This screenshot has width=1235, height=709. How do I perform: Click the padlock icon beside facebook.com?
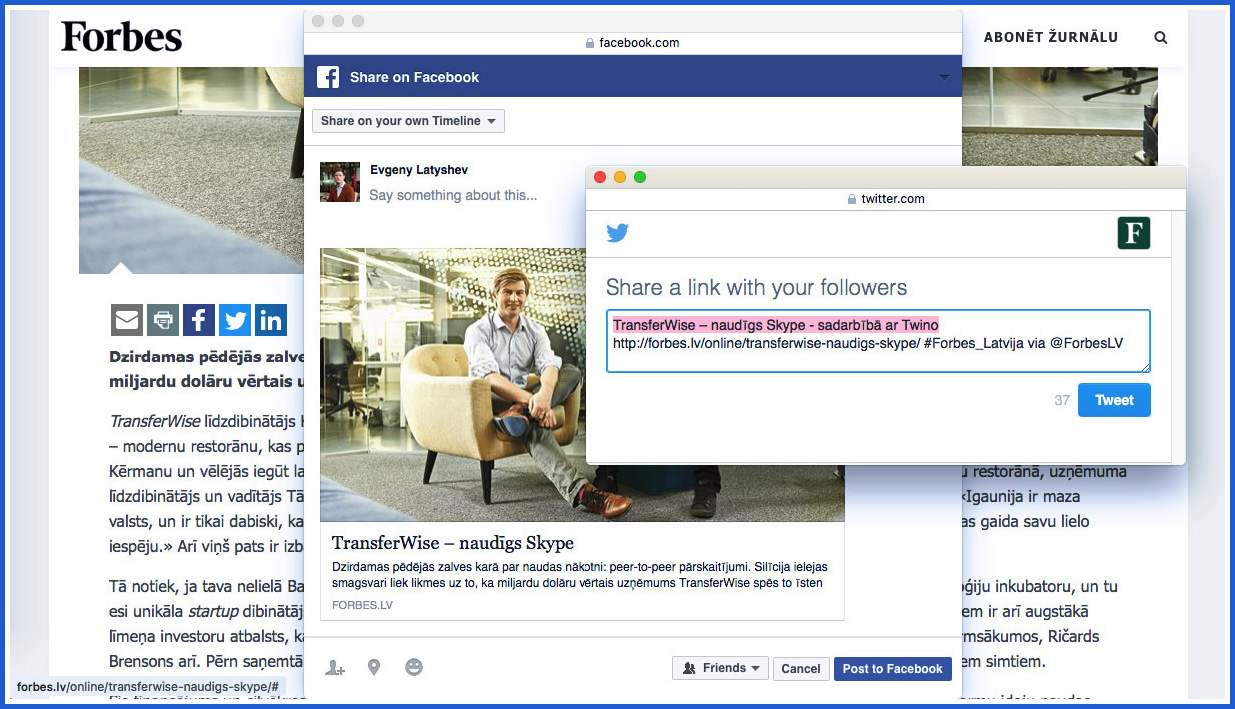pyautogui.click(x=590, y=43)
